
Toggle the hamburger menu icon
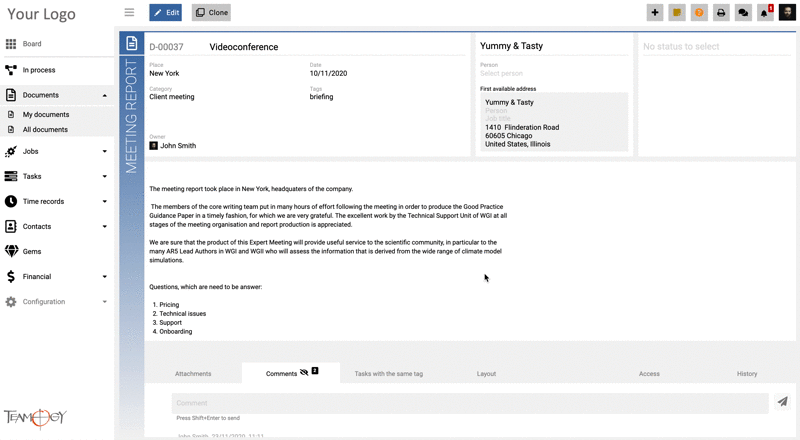point(129,12)
